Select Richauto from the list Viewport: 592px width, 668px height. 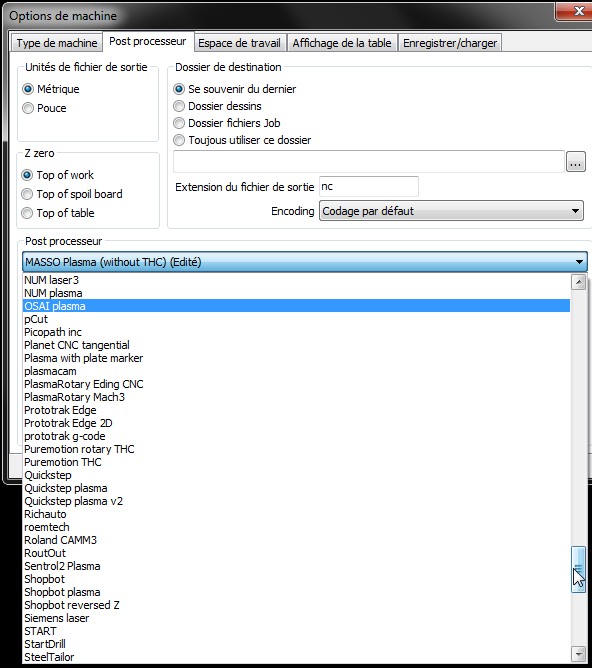tap(296, 514)
